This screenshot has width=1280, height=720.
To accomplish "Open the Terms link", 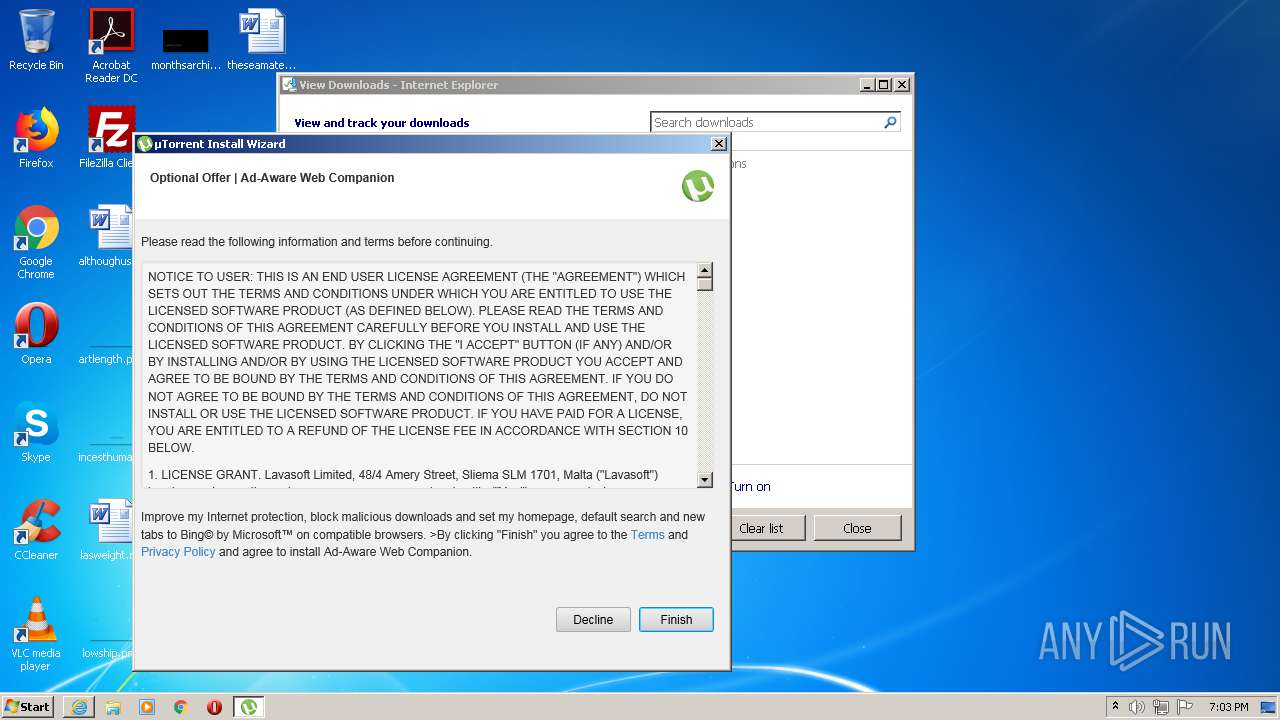I will point(647,535).
